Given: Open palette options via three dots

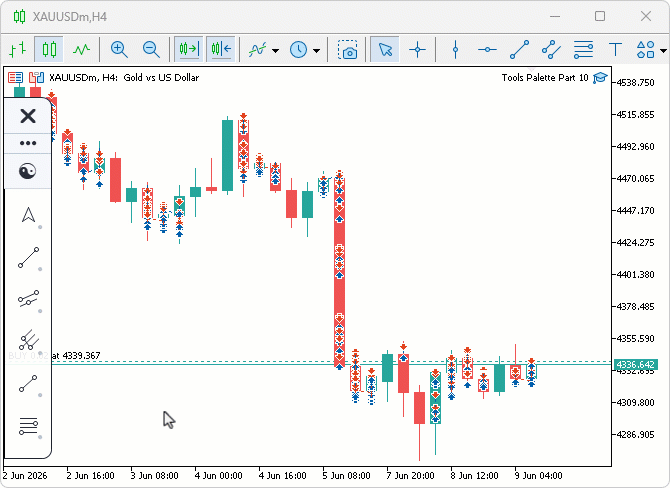Looking at the screenshot, I should click(x=28, y=143).
